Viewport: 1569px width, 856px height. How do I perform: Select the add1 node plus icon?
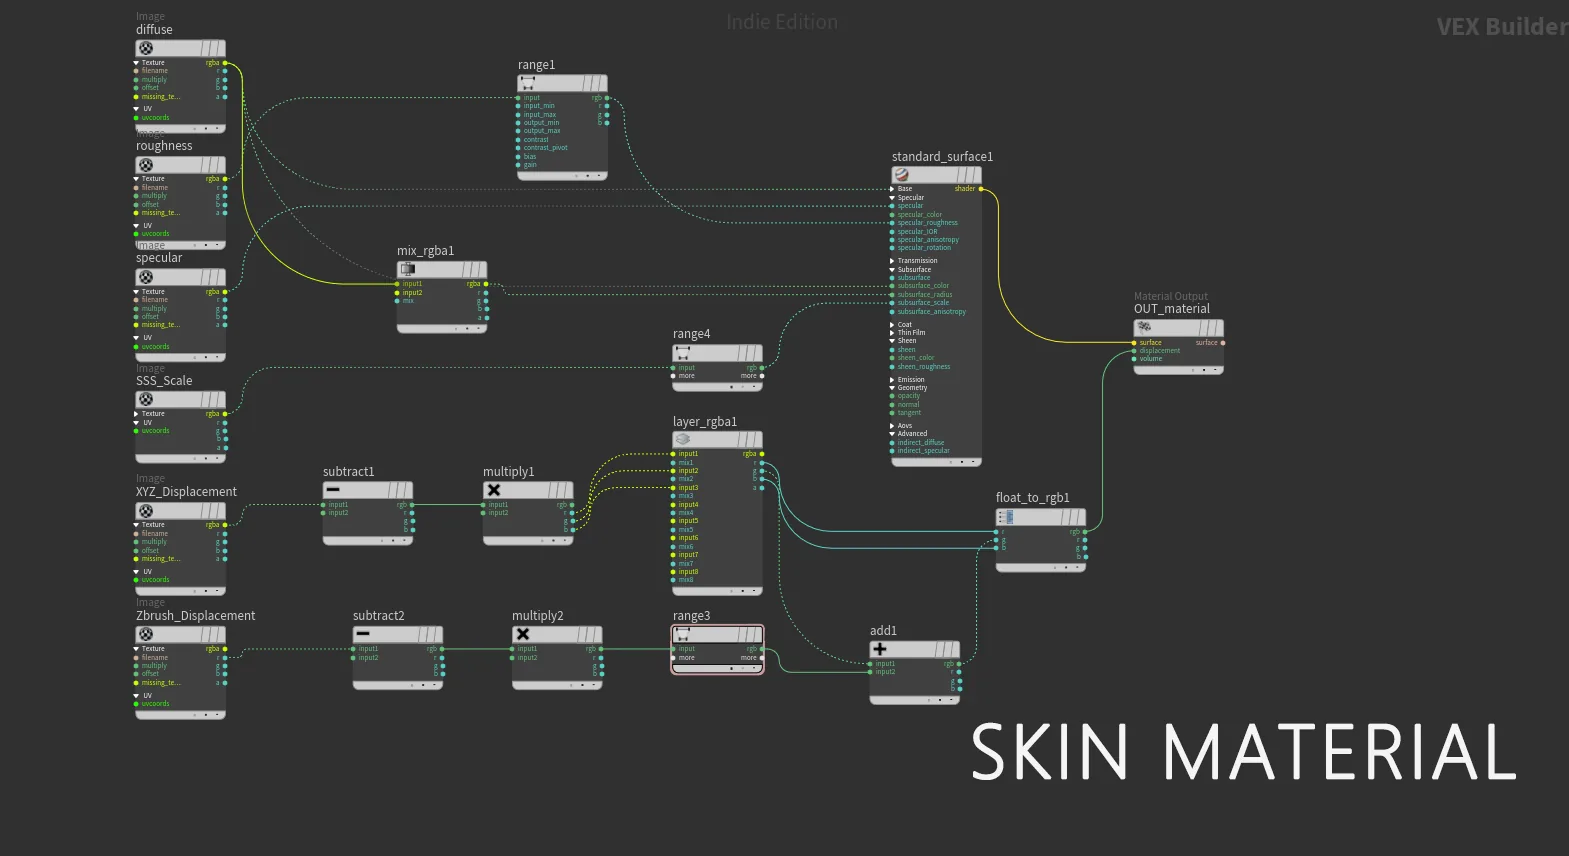pos(880,649)
